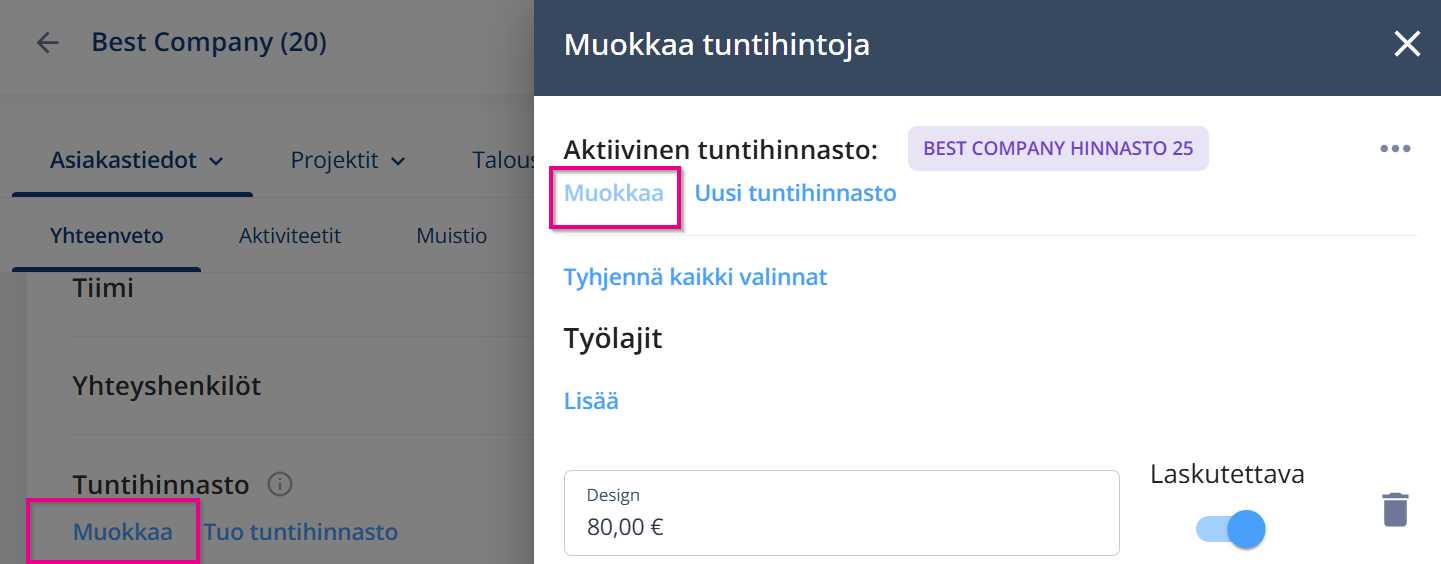The image size is (1441, 564).
Task: Open the Aktiviteetit tab
Action: pyautogui.click(x=290, y=236)
